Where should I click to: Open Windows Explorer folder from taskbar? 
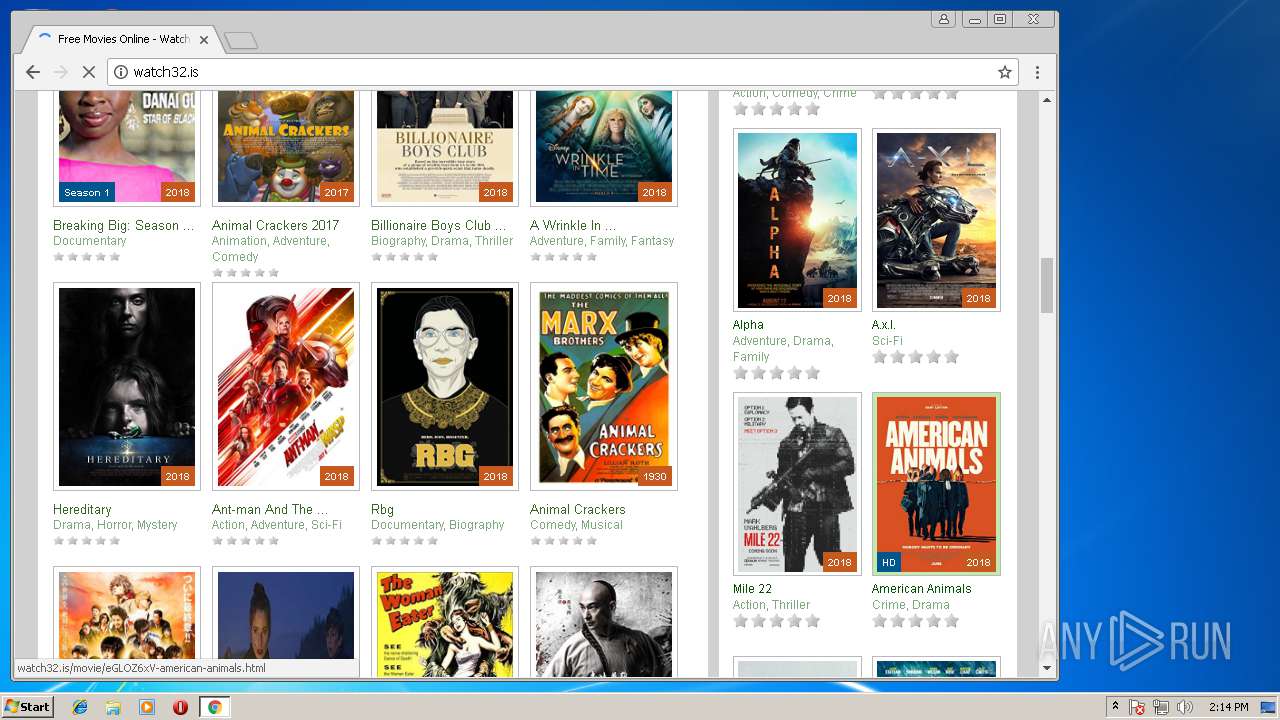[x=113, y=707]
